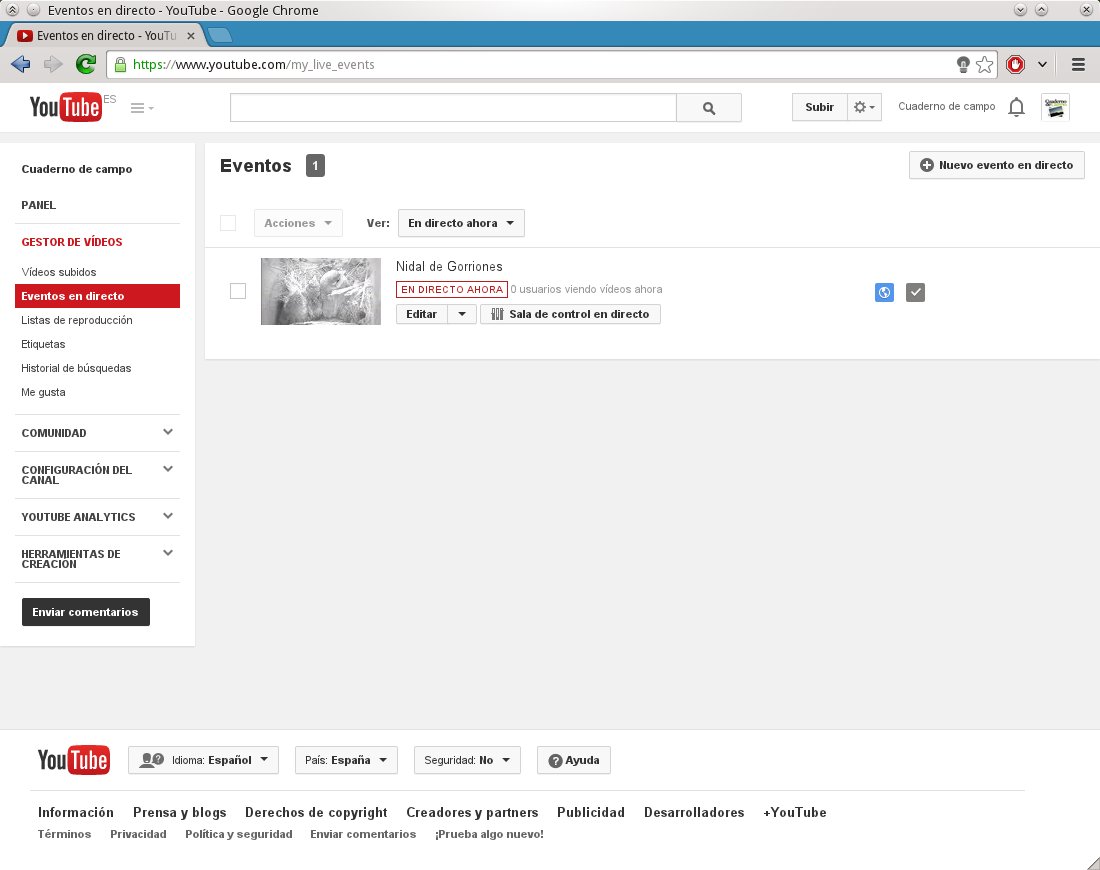Expand HERRAMIENTAS DE CREACIÓN section
Screen dimensions: 1100x870
pos(168,553)
